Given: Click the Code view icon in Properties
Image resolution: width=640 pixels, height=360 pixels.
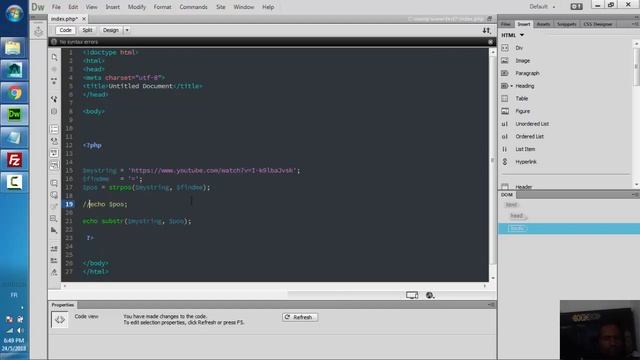Looking at the screenshot, I should (x=60, y=320).
